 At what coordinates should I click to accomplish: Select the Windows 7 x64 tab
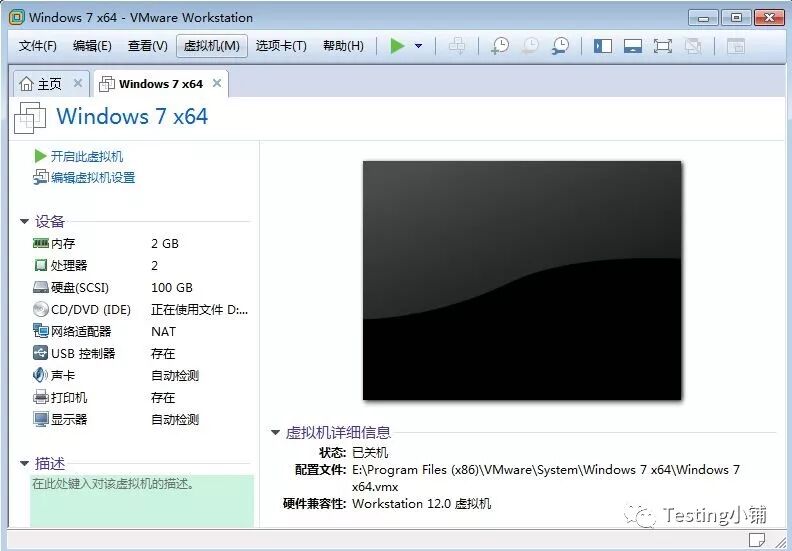coord(161,84)
